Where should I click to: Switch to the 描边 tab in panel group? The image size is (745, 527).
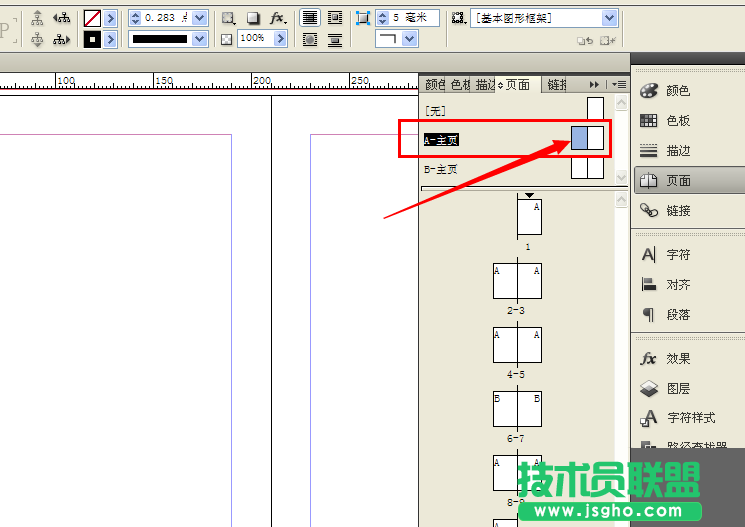(x=485, y=85)
